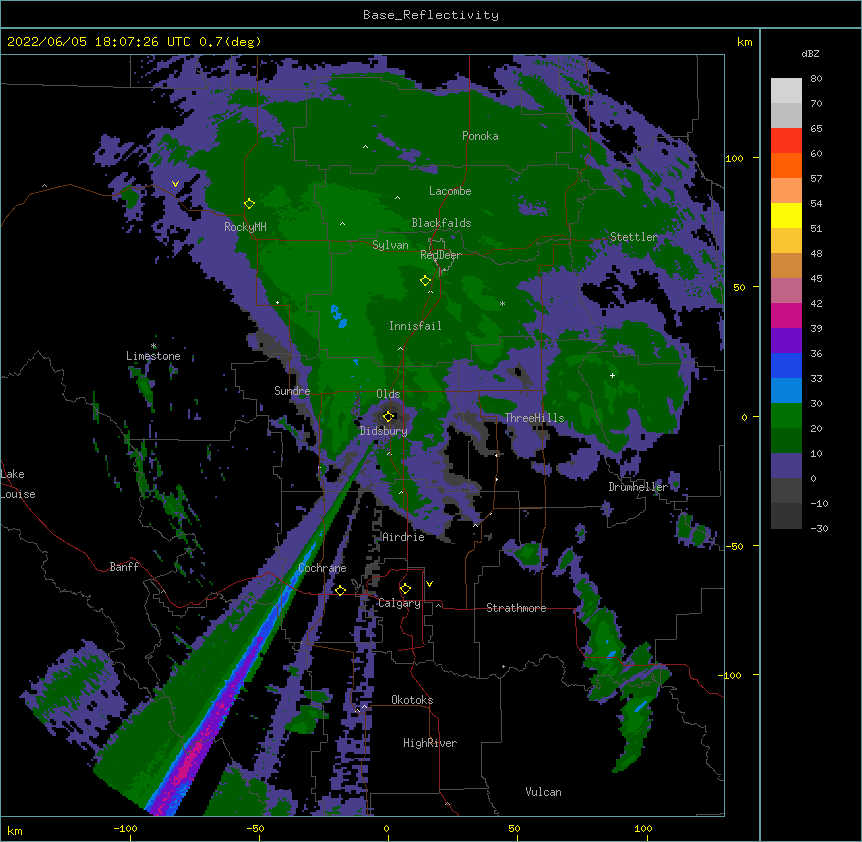
Task: Pick the magenta swatch in dBZ legend
Action: coord(786,315)
